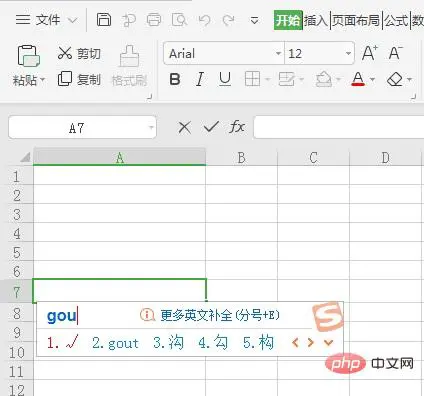Image resolution: width=424 pixels, height=396 pixels.
Task: Toggle Underline formatting
Action: tap(225, 79)
